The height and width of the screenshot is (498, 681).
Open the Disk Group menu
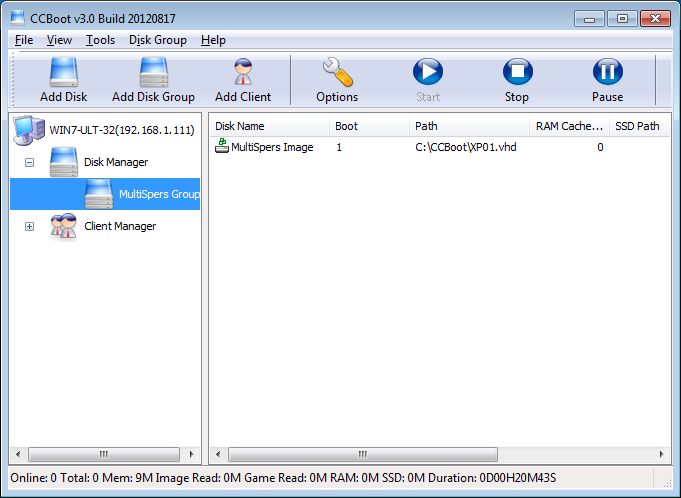coord(158,40)
